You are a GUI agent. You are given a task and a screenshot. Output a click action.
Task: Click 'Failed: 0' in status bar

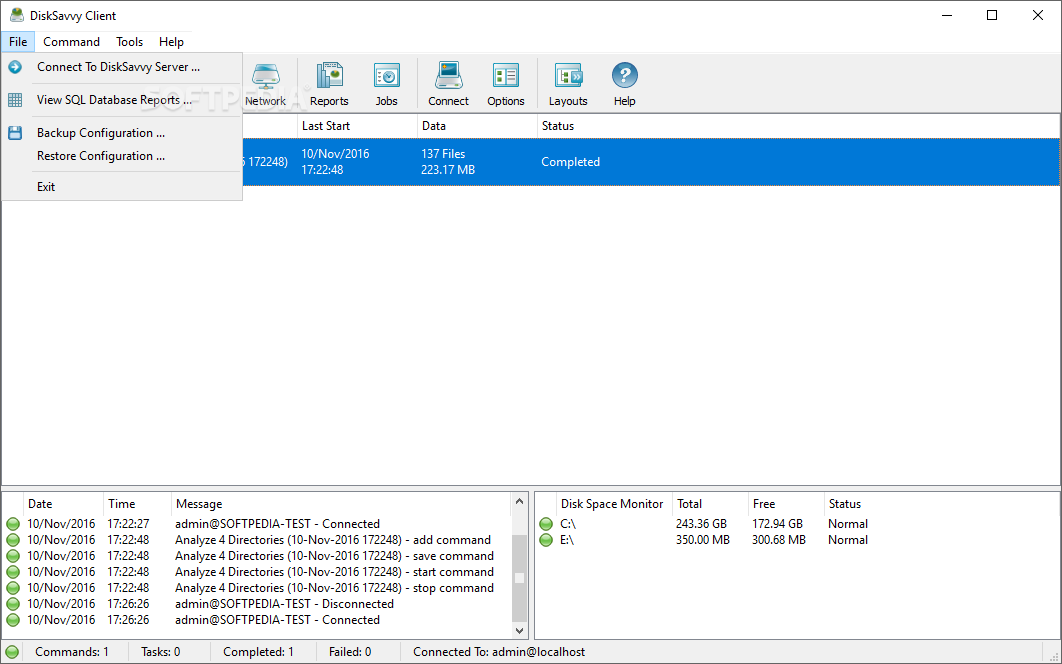[x=350, y=652]
